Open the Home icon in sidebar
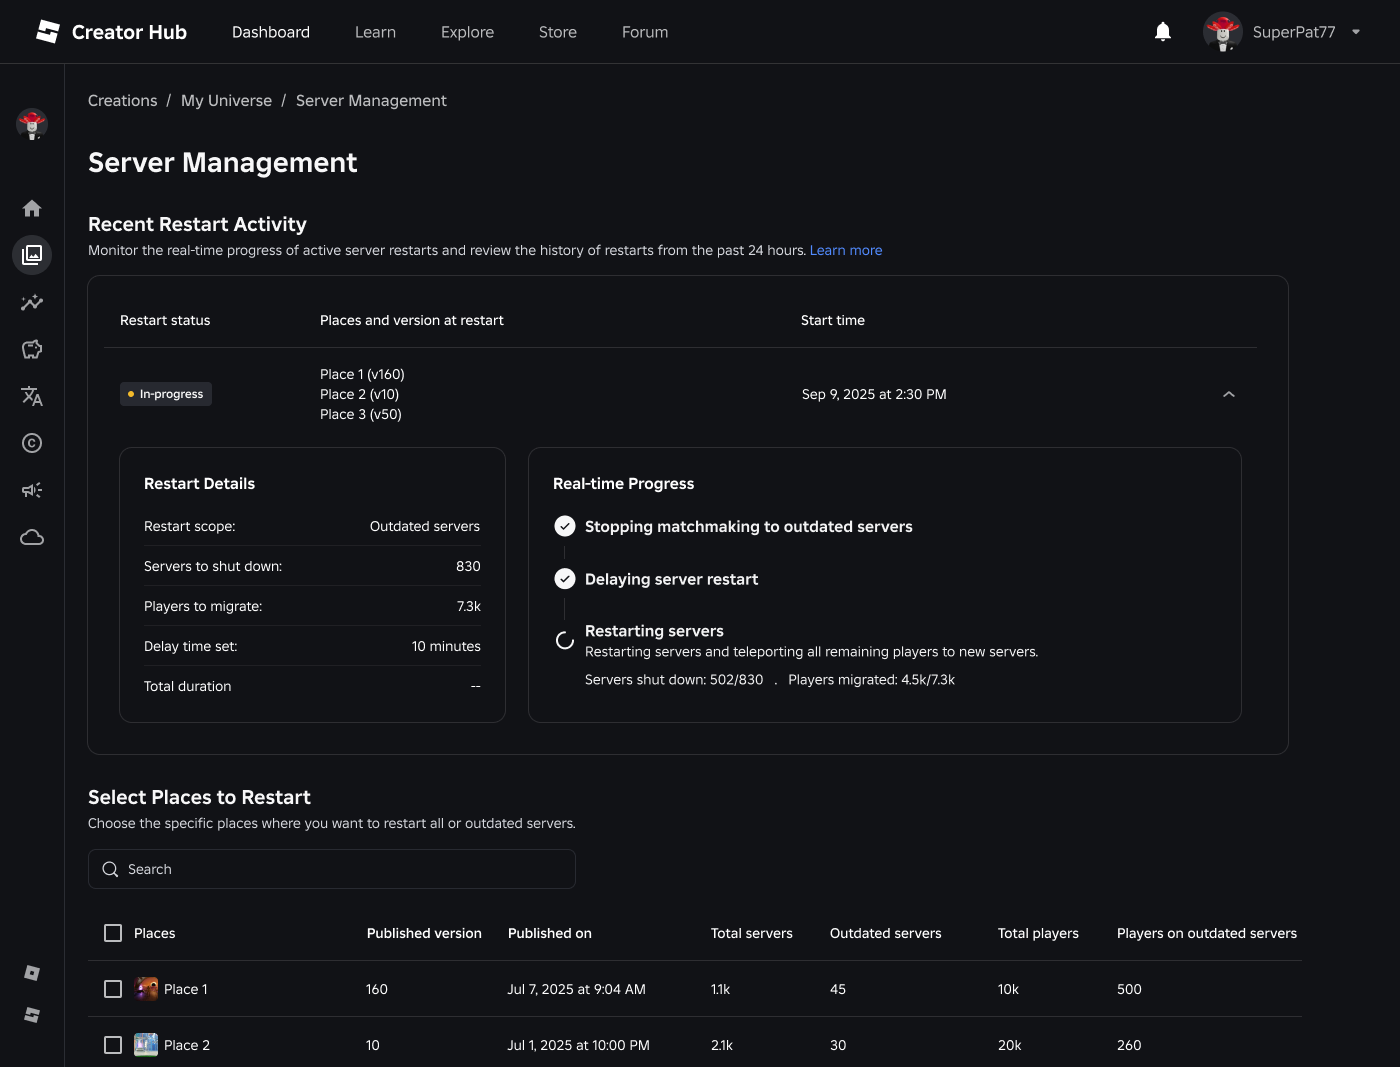The height and width of the screenshot is (1067, 1400). (32, 208)
